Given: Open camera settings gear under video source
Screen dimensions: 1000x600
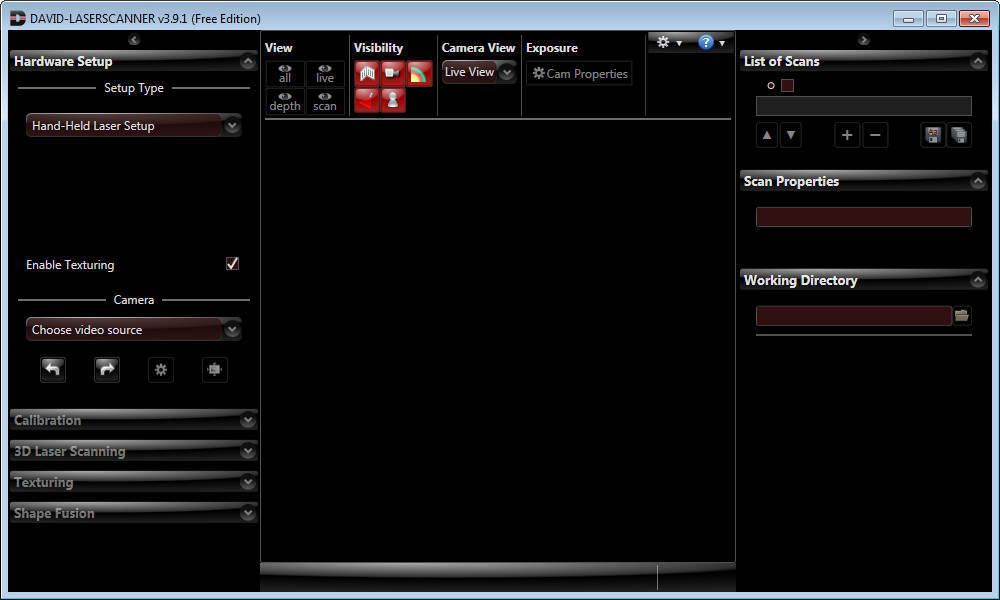Looking at the screenshot, I should [x=161, y=370].
